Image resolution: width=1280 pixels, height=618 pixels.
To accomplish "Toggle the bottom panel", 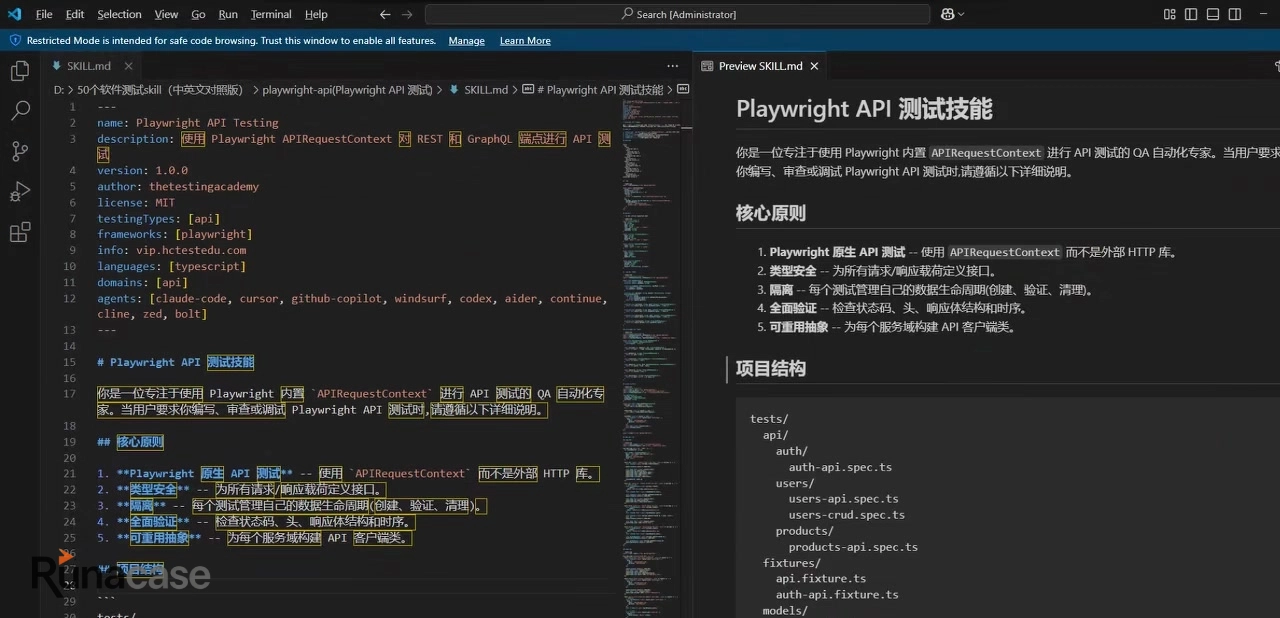I will pos(1213,14).
